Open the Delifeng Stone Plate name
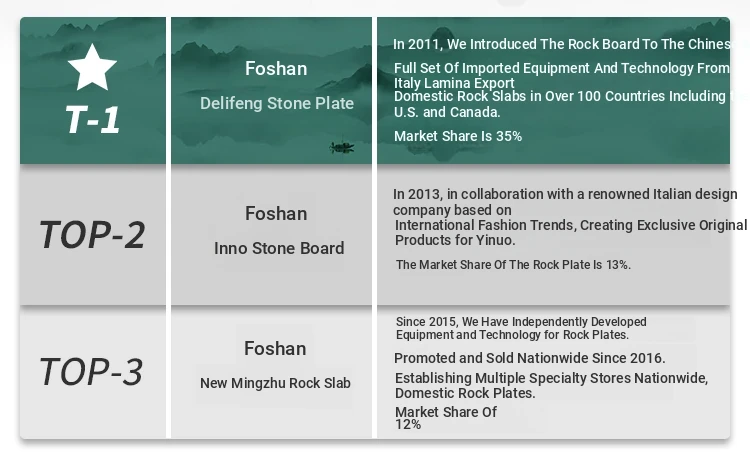Viewport: 750px width, 460px height. 277,103
